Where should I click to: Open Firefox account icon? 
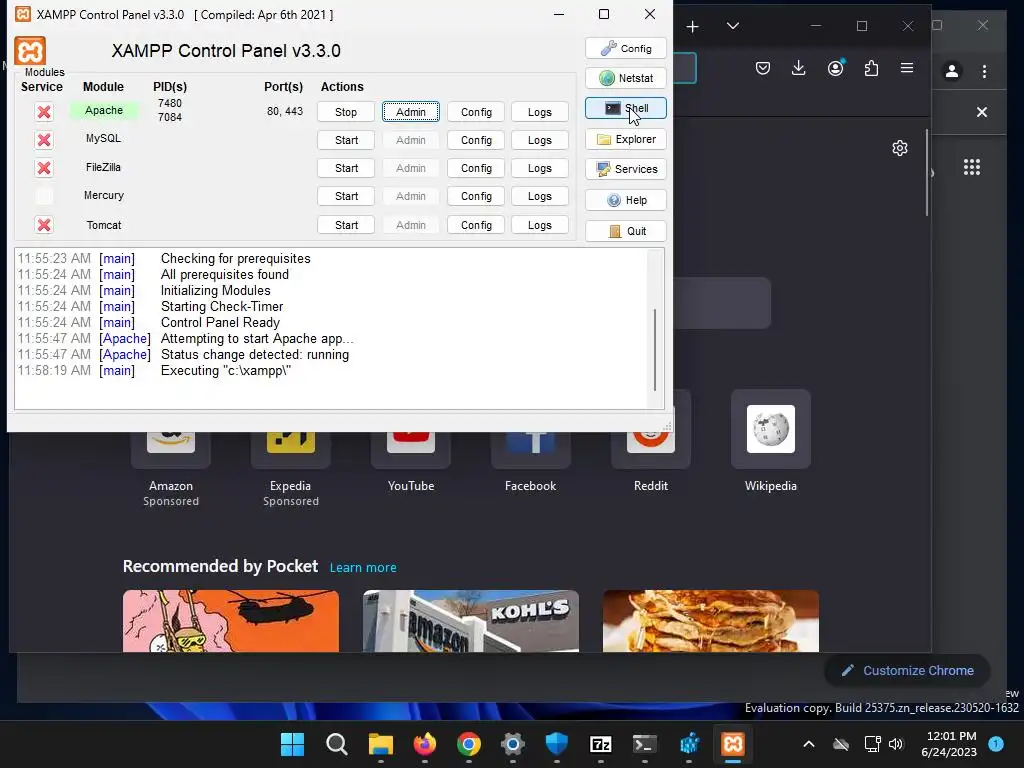click(835, 68)
